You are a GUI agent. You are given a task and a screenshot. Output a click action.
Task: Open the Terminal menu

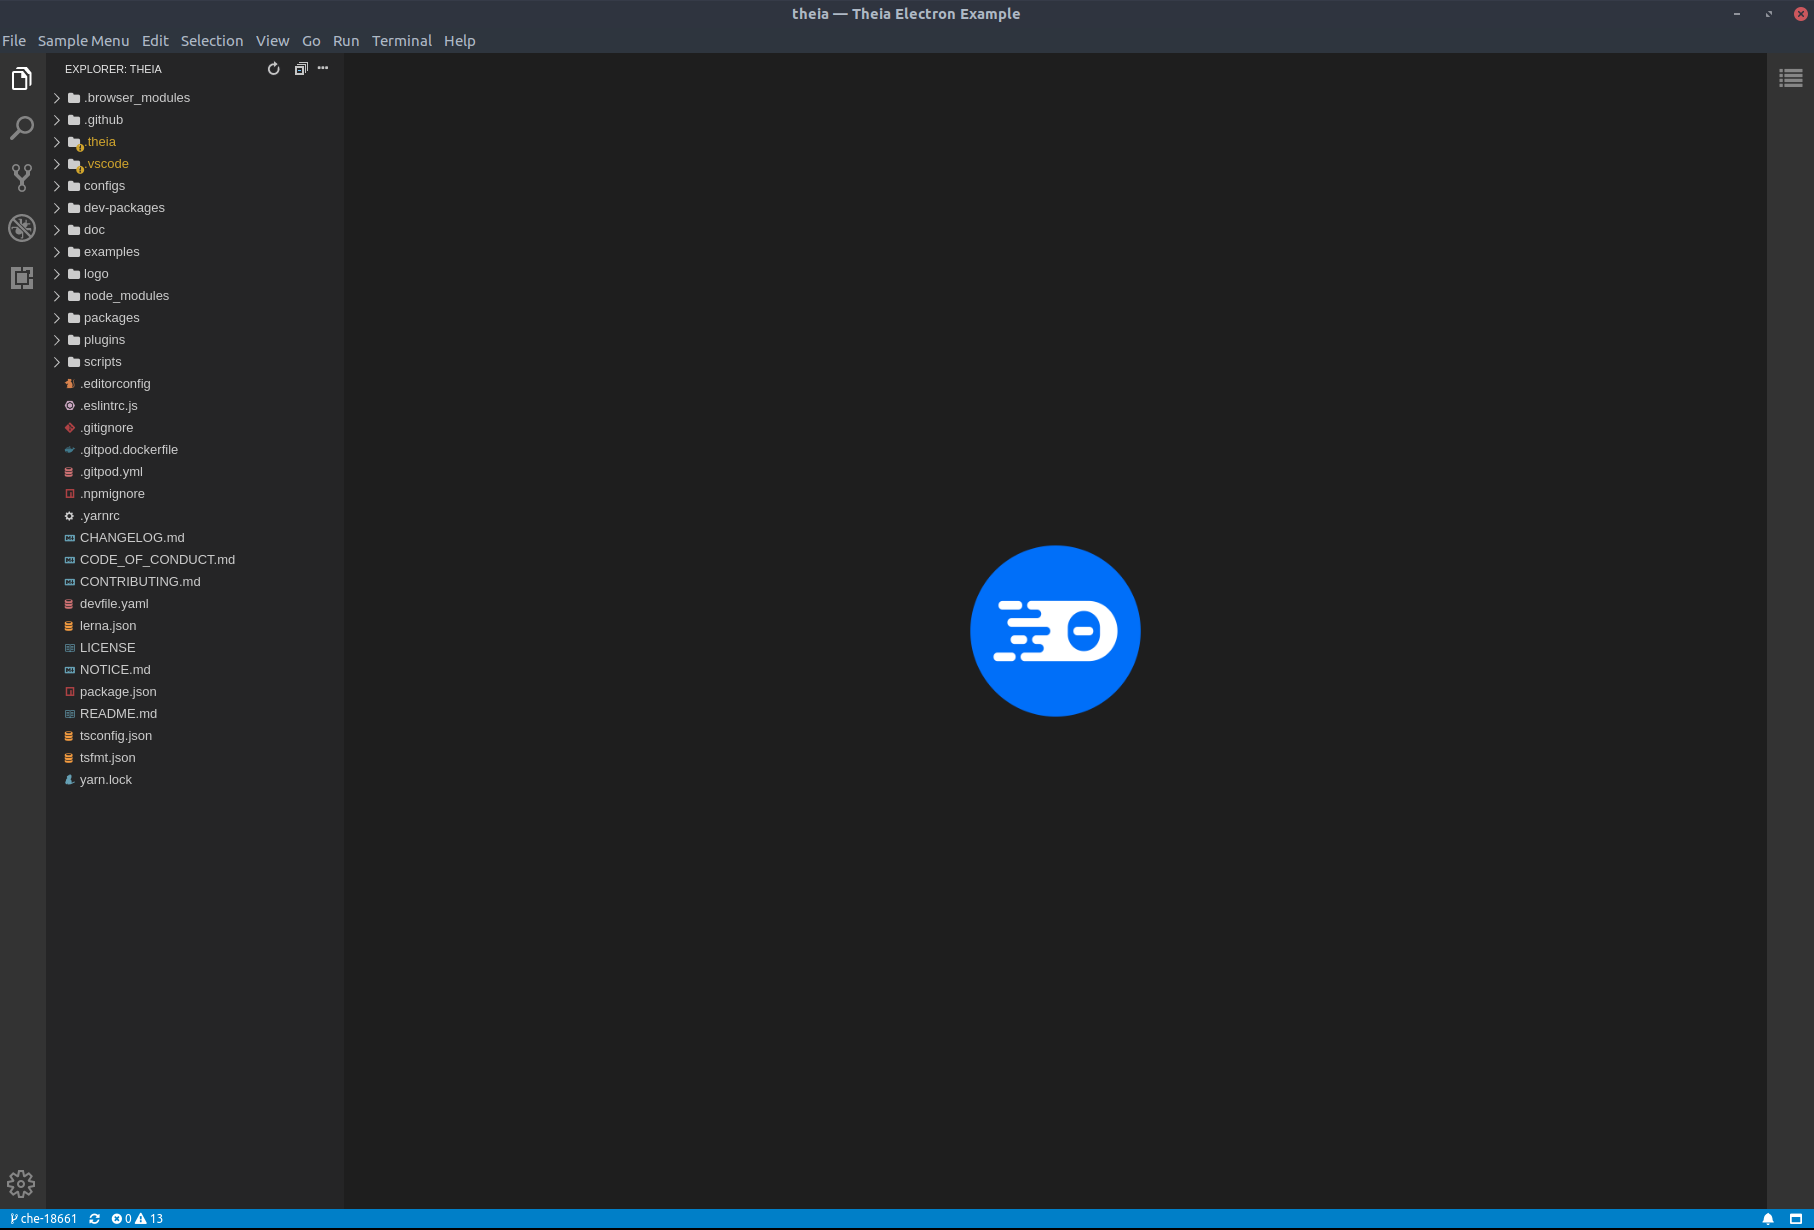pos(402,41)
